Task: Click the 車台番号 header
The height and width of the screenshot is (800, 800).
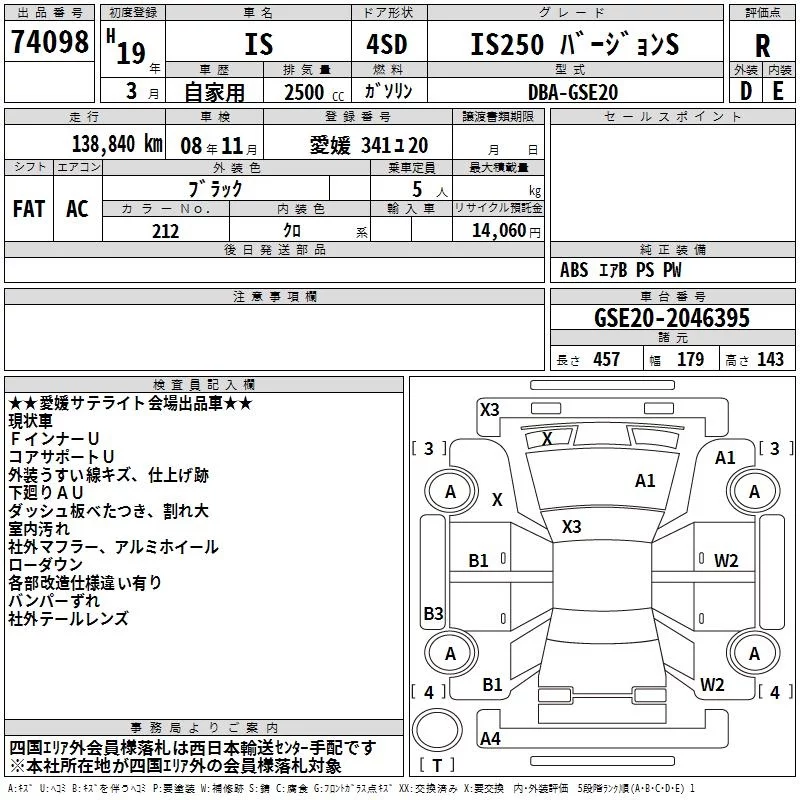Action: [x=673, y=296]
